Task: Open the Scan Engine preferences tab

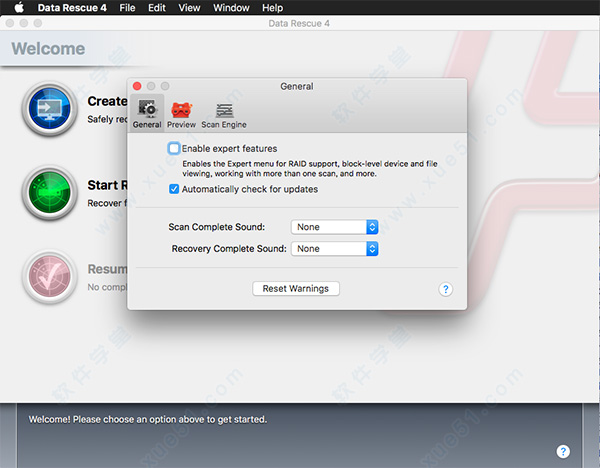Action: click(x=224, y=114)
